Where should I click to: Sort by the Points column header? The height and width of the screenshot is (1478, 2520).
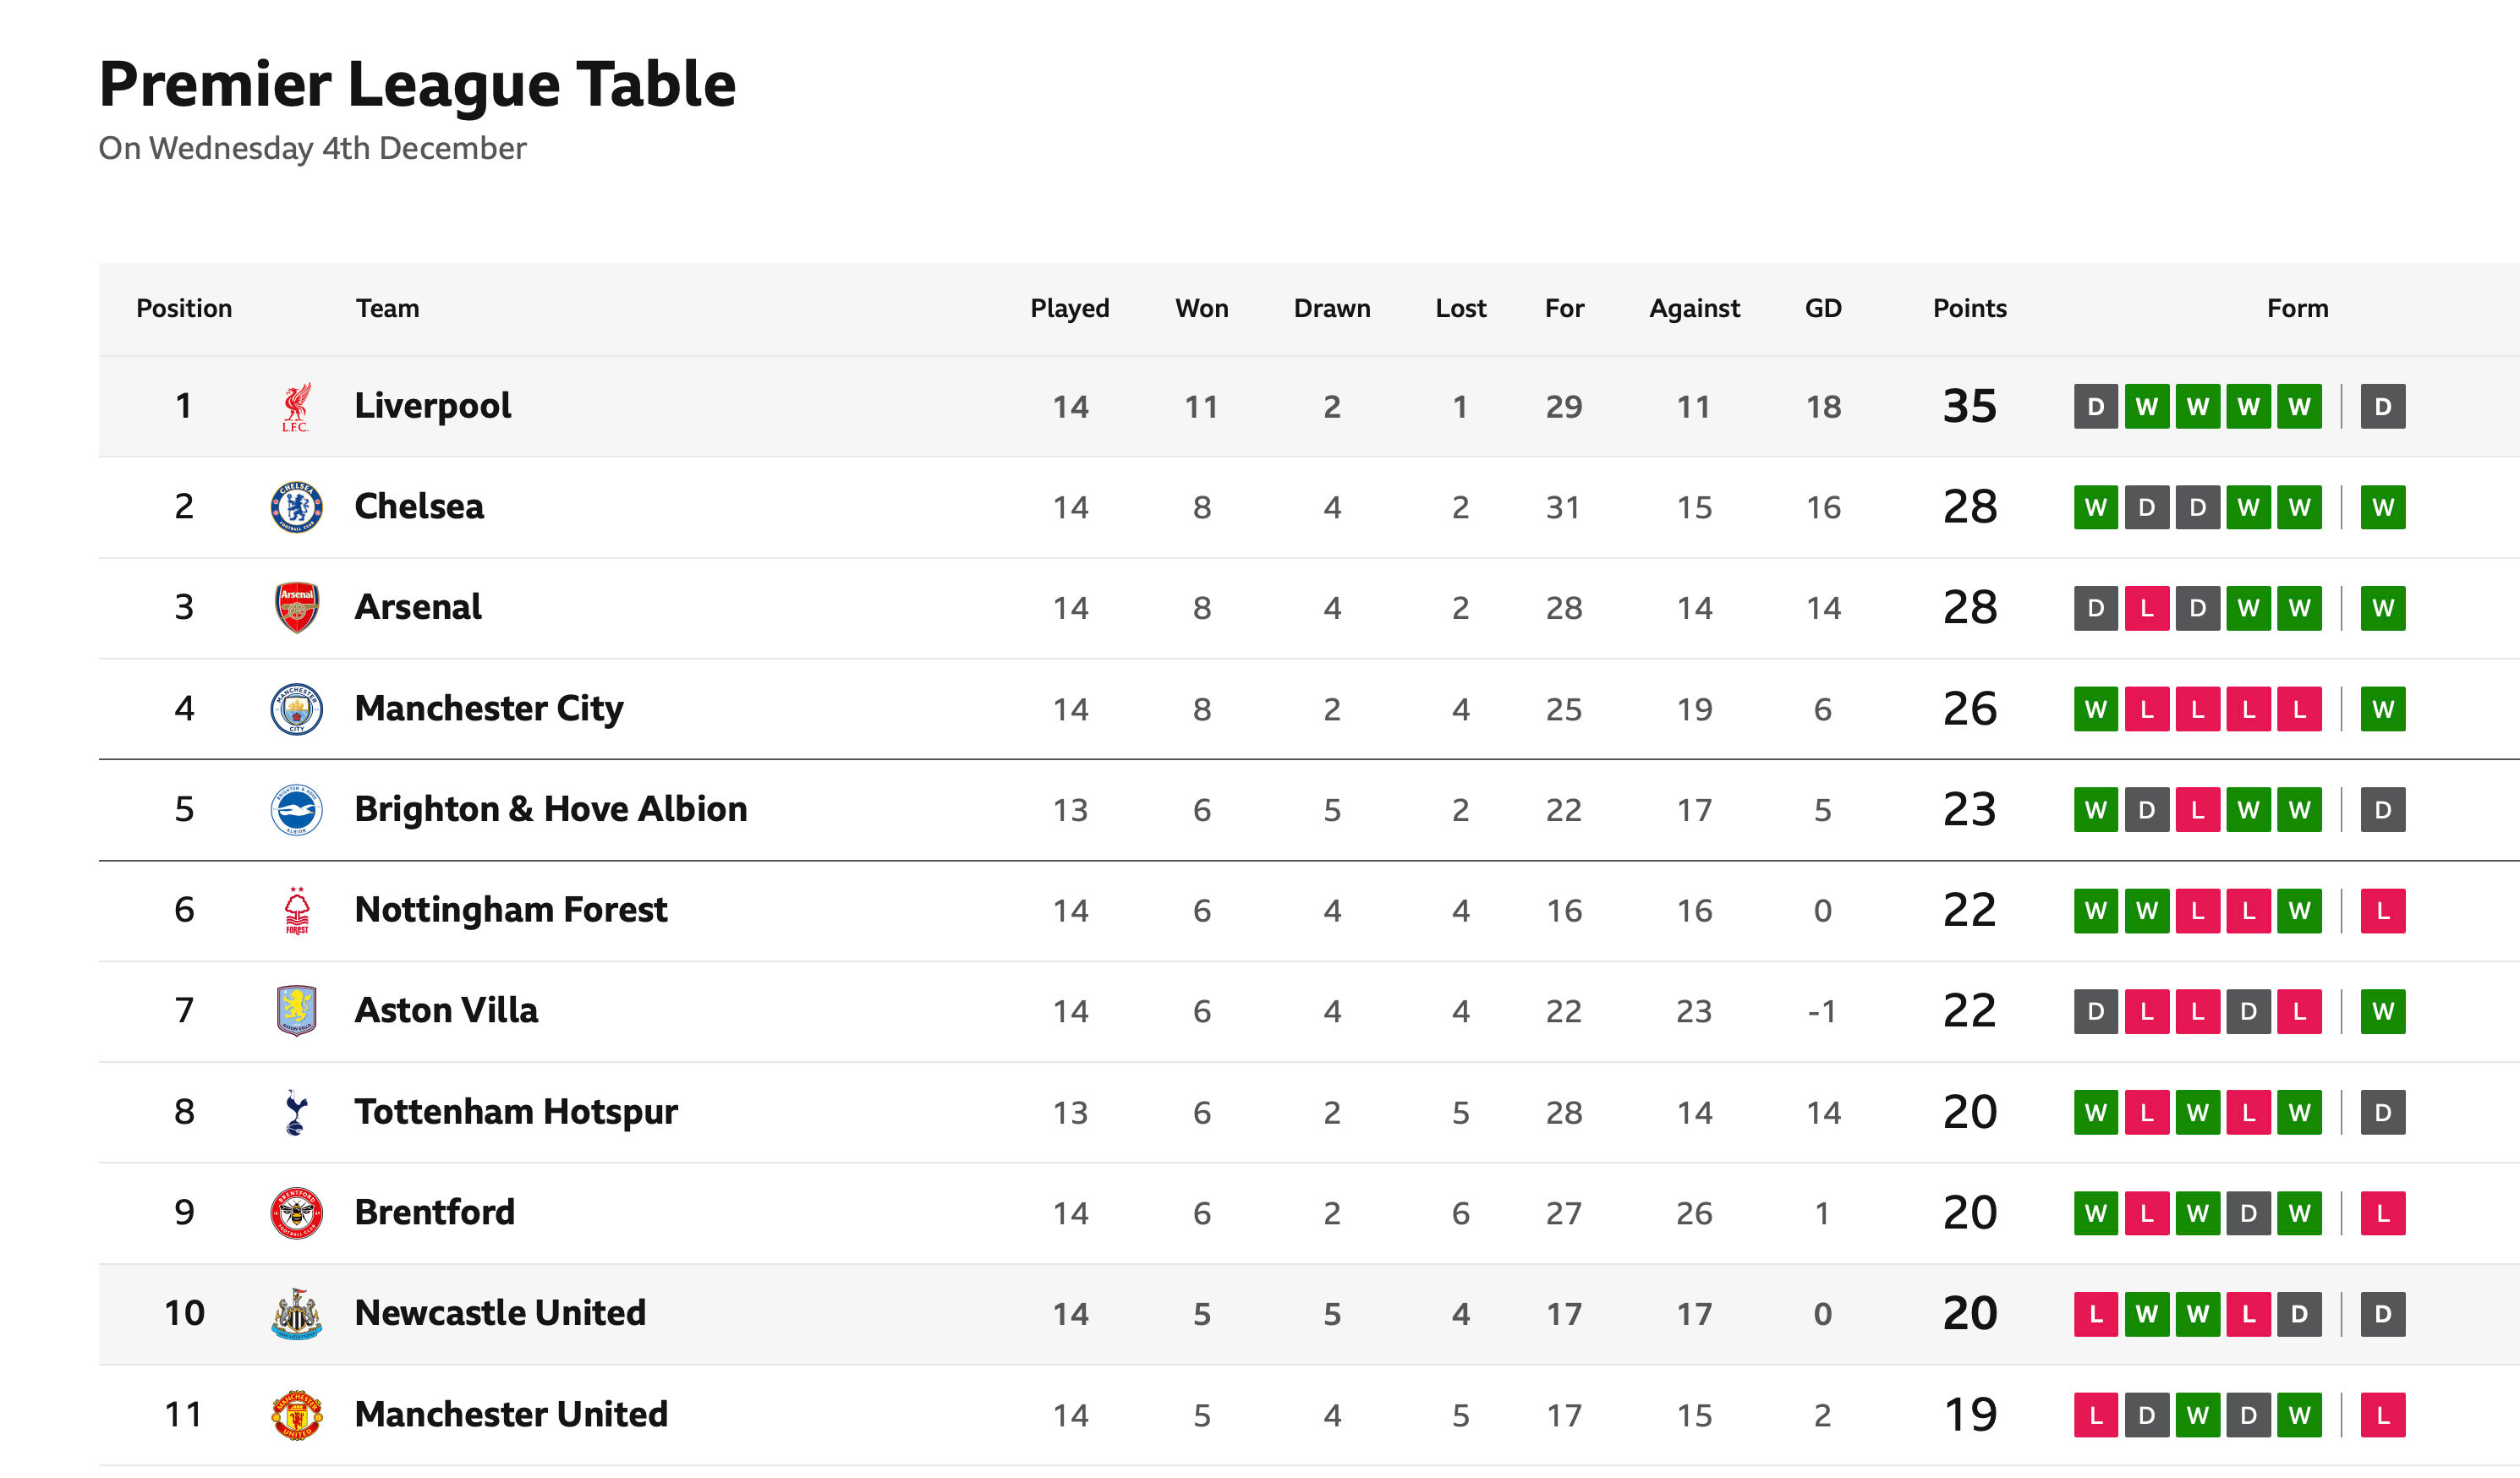[x=1969, y=308]
